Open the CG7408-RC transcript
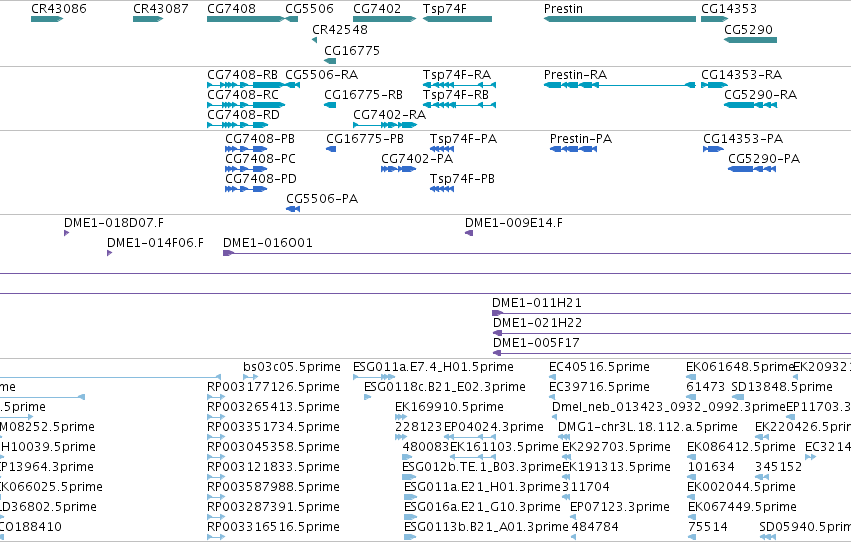 [246, 105]
